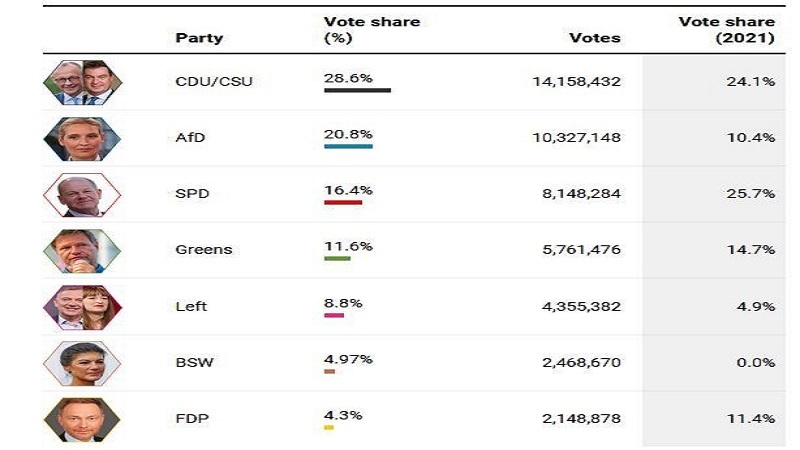The width and height of the screenshot is (800, 450).
Task: Sort by Vote share (%) header
Action: 372,30
